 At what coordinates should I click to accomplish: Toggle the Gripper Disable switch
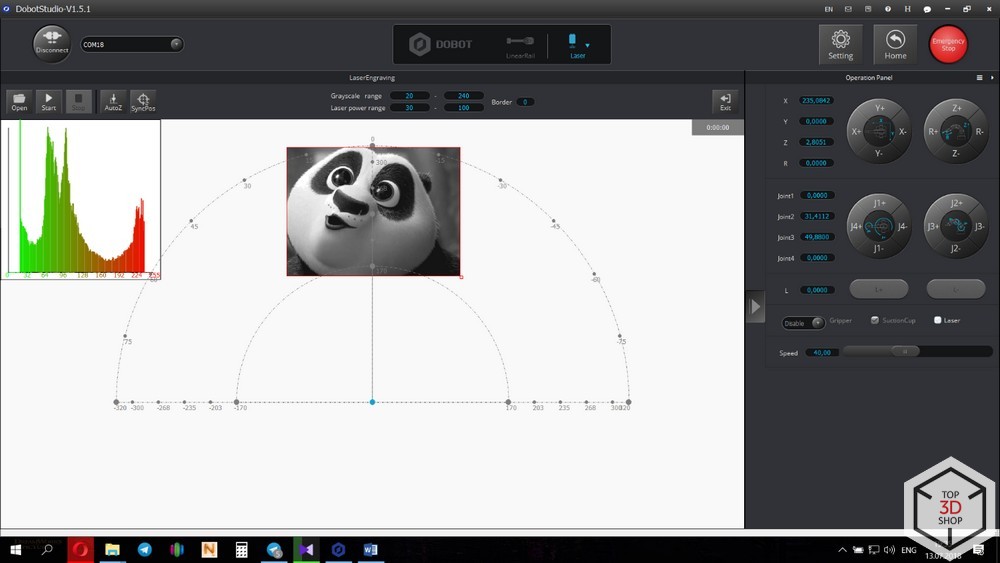coord(804,323)
